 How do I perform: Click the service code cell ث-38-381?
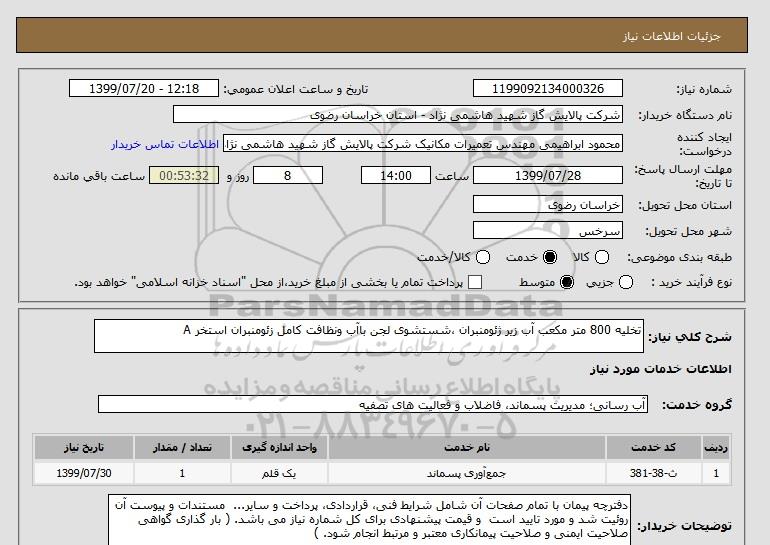click(x=653, y=473)
